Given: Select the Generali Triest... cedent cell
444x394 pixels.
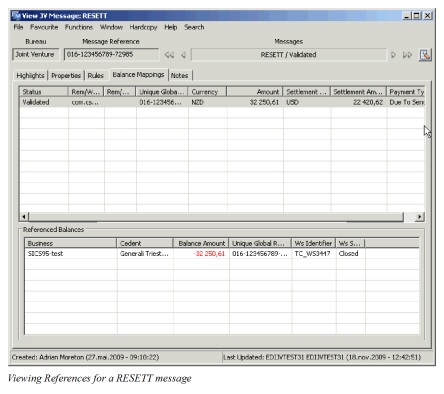Looking at the screenshot, I should 145,254.
